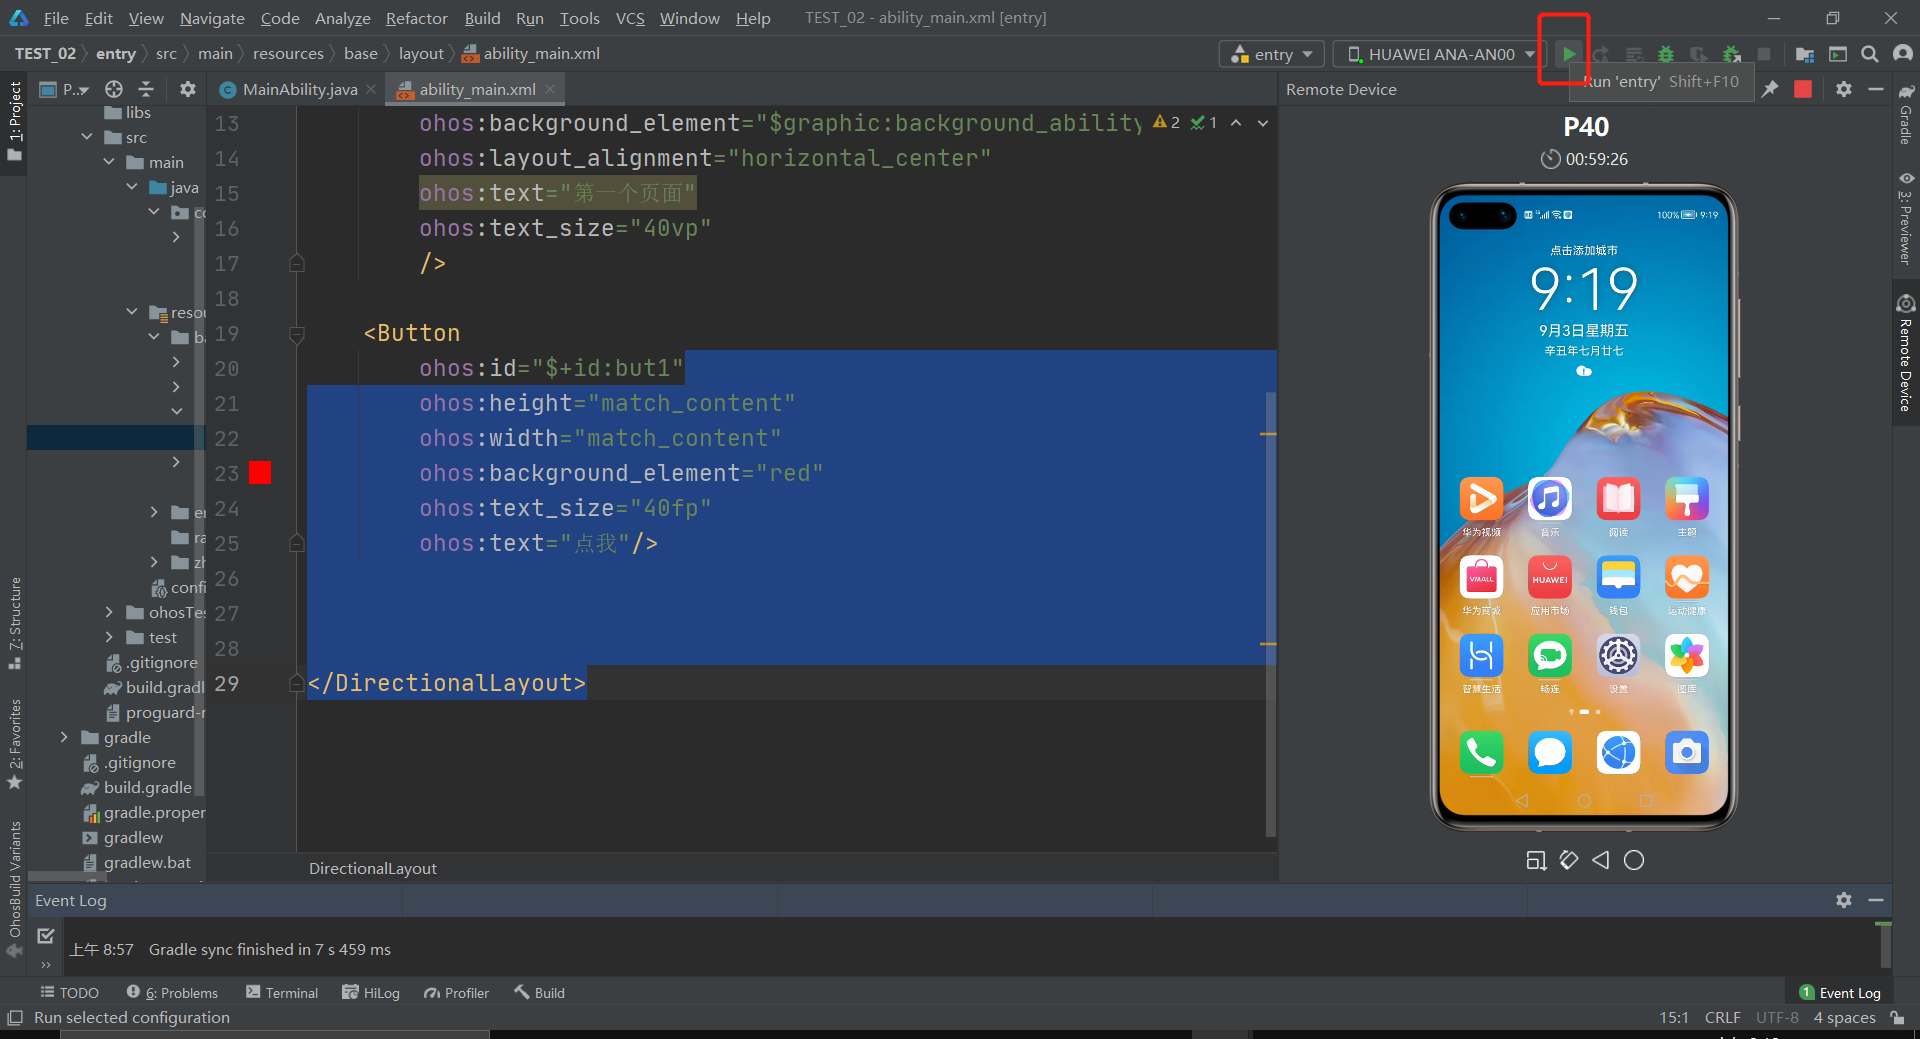Screen dimensions: 1920x1039
Task: Open Project panel options gear
Action: click(x=187, y=89)
